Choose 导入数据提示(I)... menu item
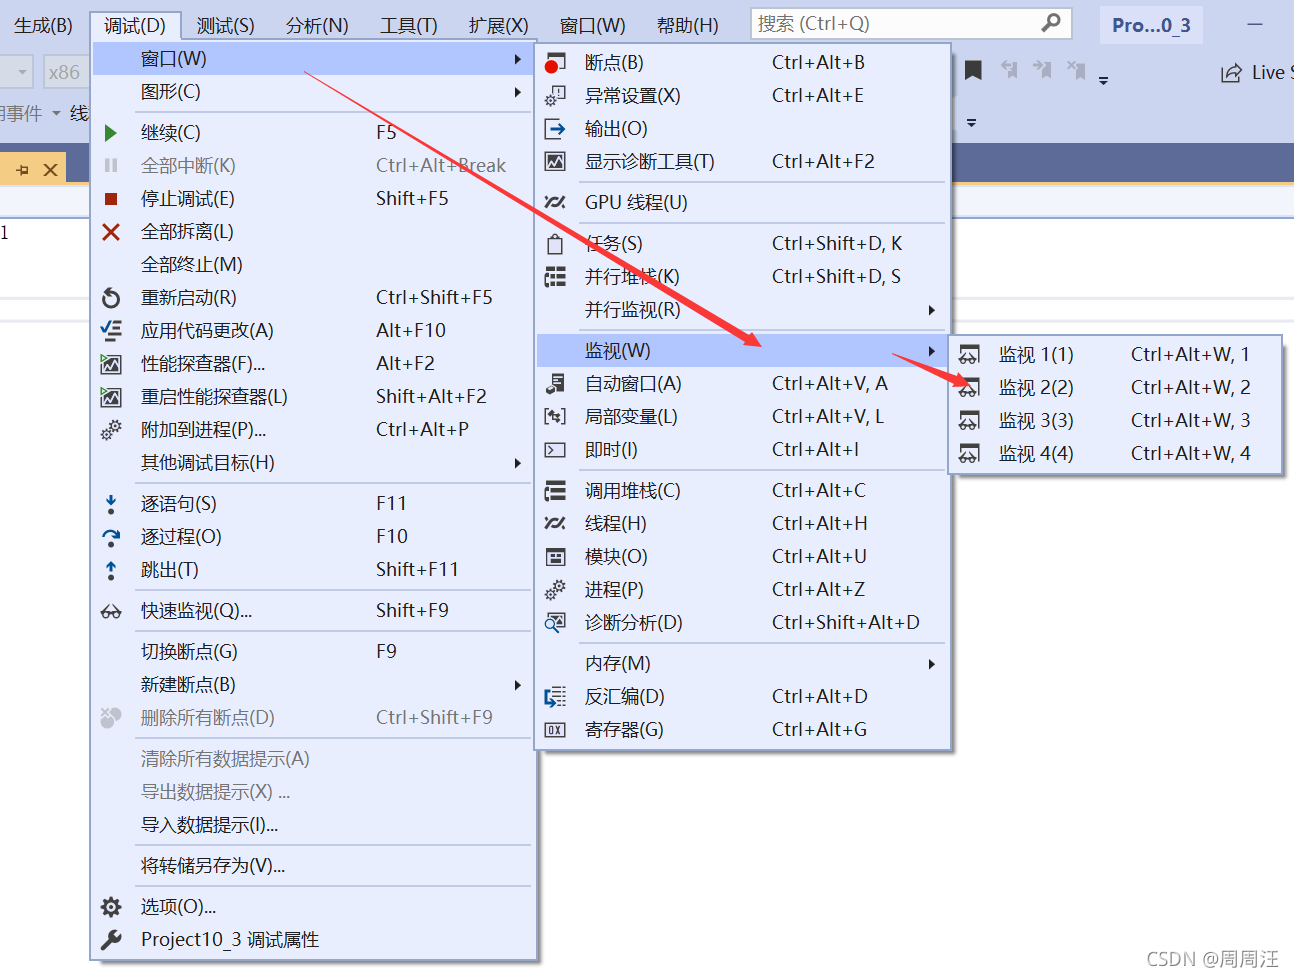Screen dimensions: 1294x977 (313, 825)
